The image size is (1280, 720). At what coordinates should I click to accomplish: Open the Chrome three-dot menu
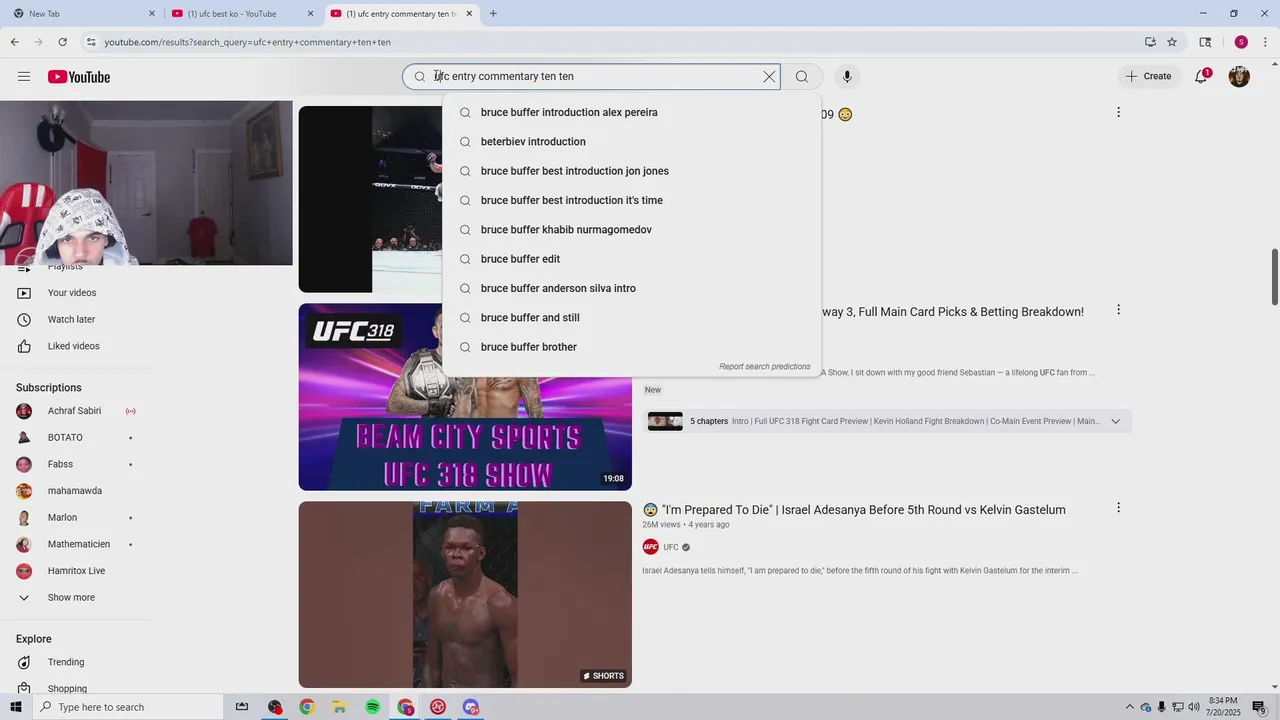pyautogui.click(x=1266, y=42)
